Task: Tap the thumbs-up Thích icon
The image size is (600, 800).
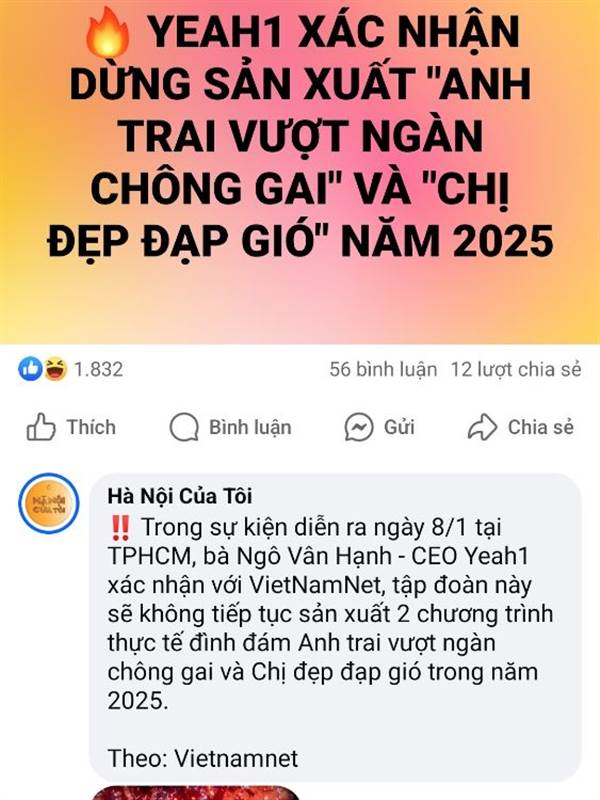Action: pos(41,427)
